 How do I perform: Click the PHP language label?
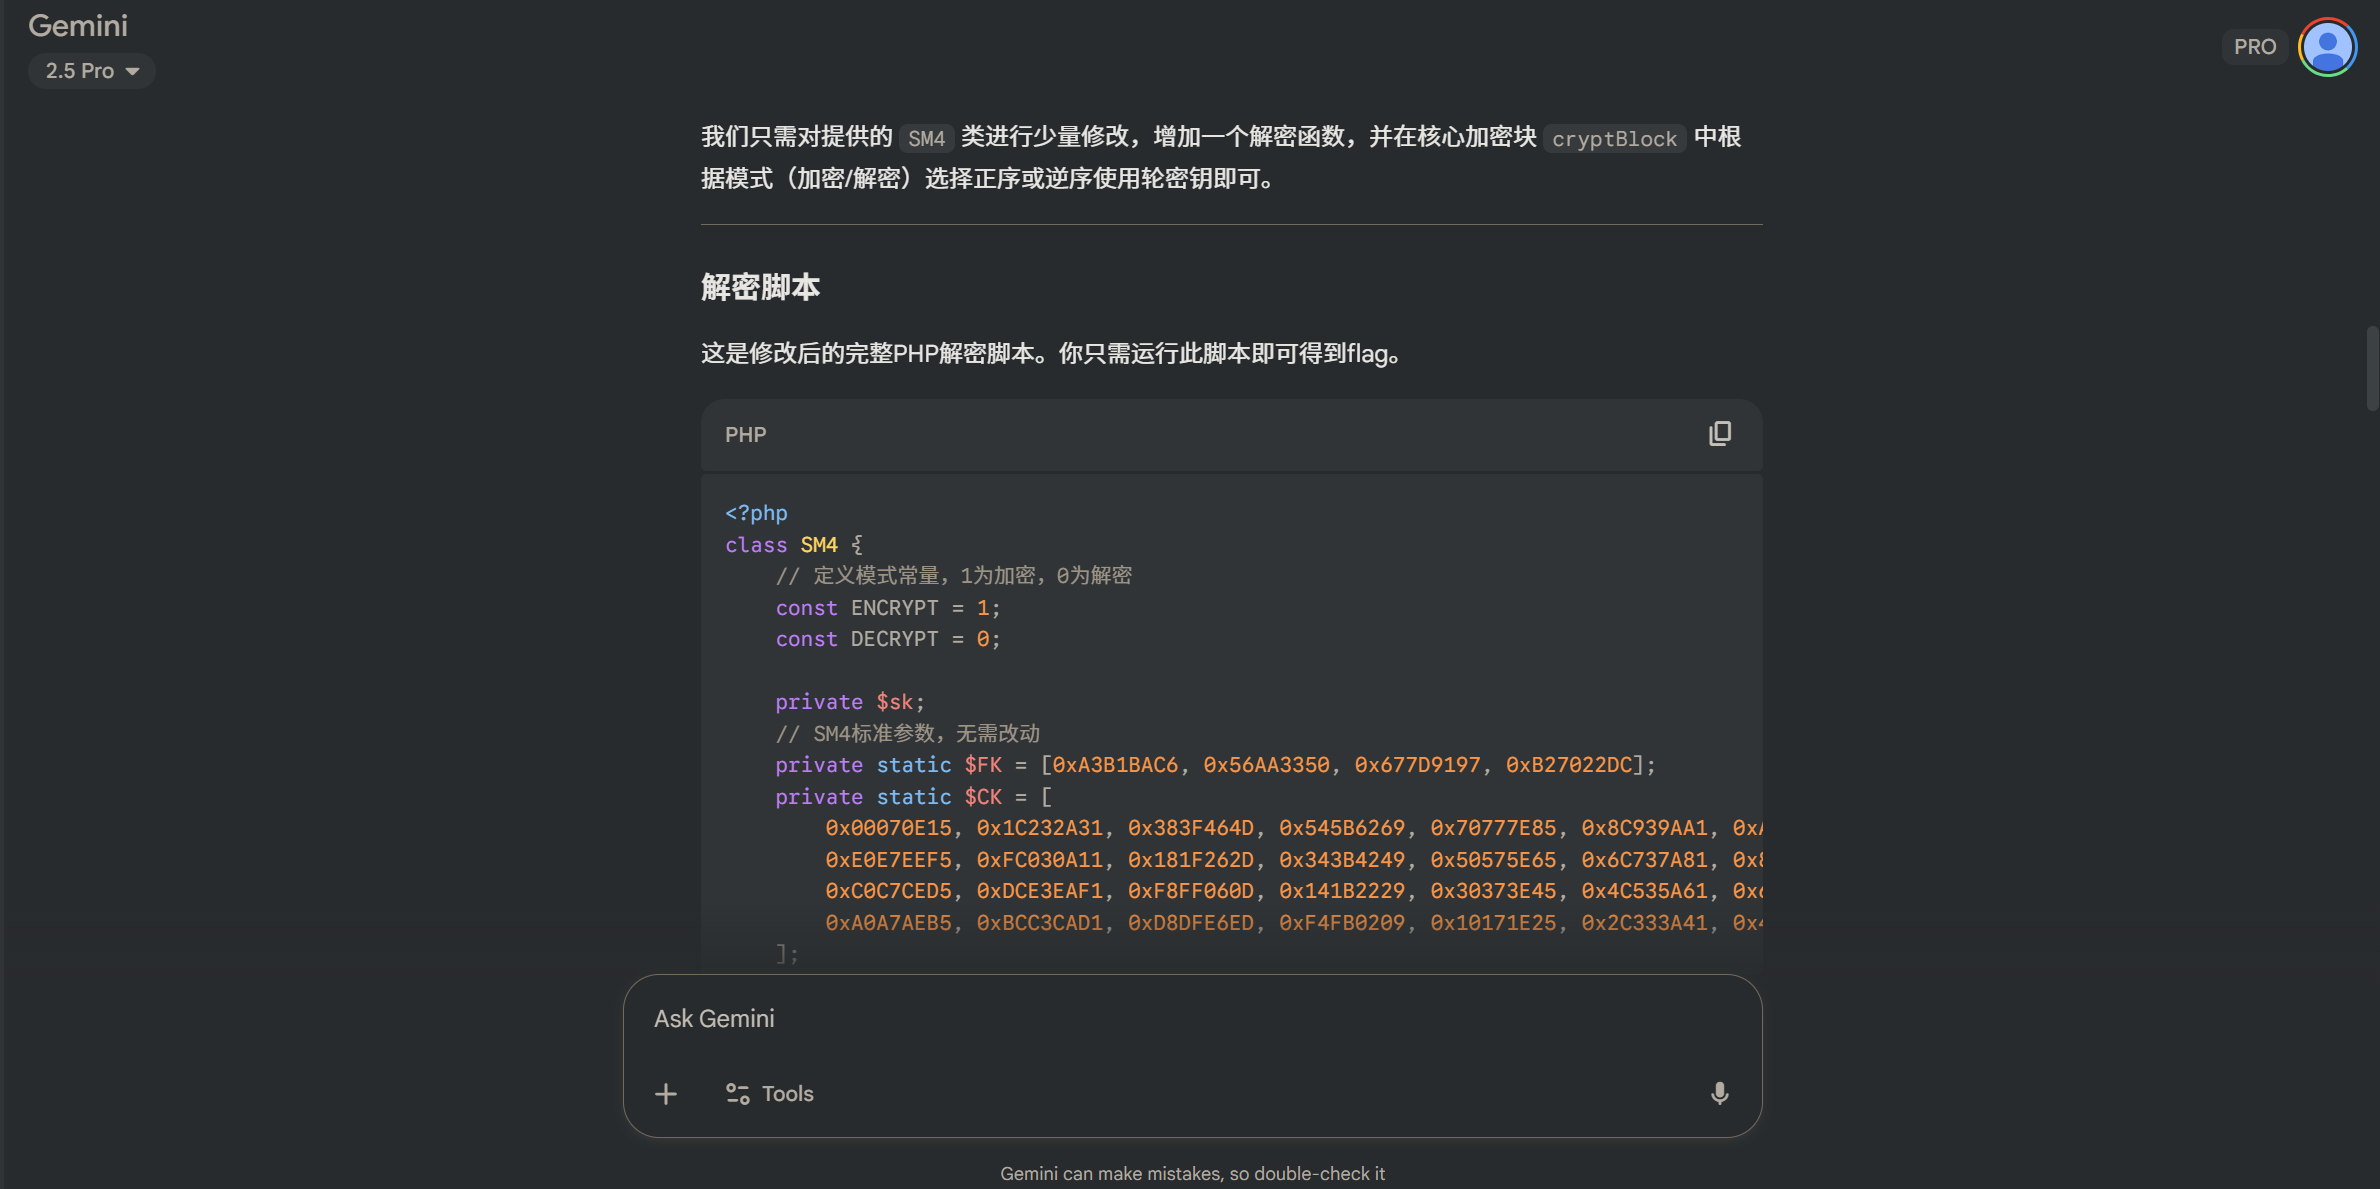(746, 434)
